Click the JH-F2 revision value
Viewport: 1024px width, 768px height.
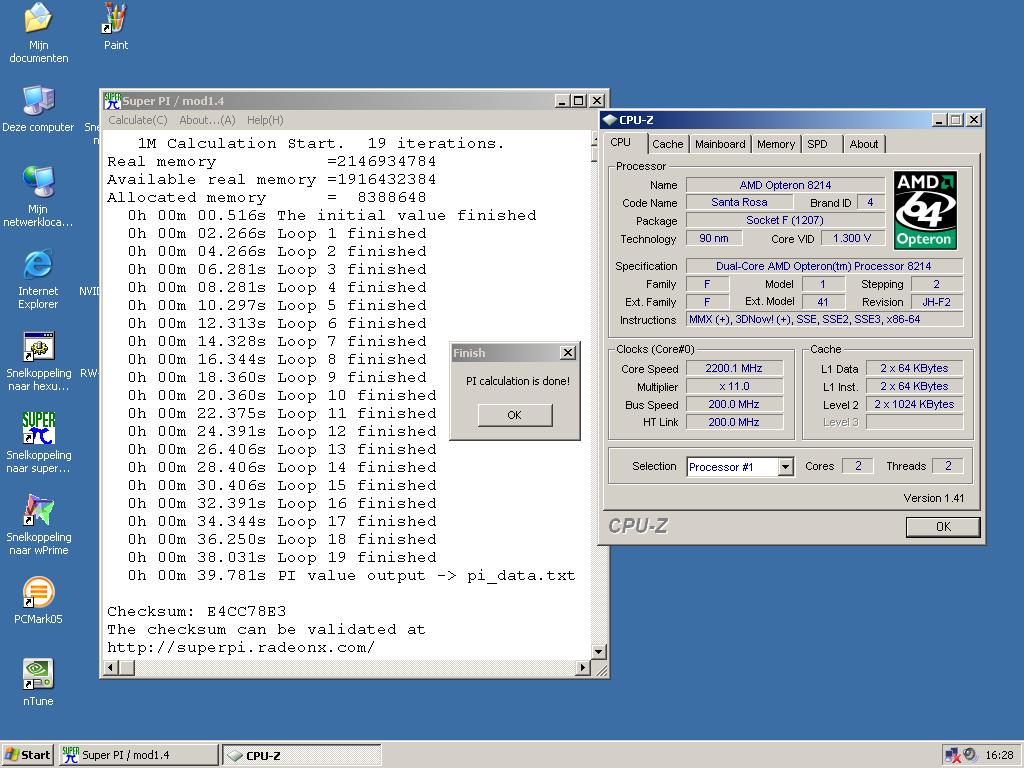(936, 302)
